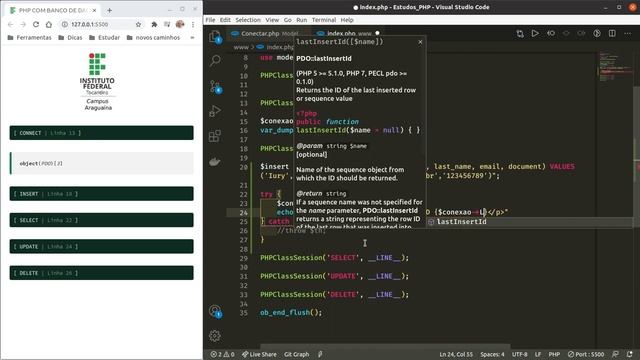Open a new Chrome tab

[109, 10]
